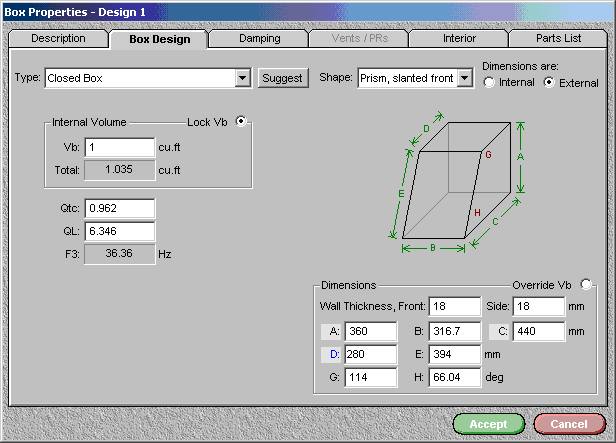Go to the Parts List tab
Screen dimensions: 616x443
click(x=558, y=39)
